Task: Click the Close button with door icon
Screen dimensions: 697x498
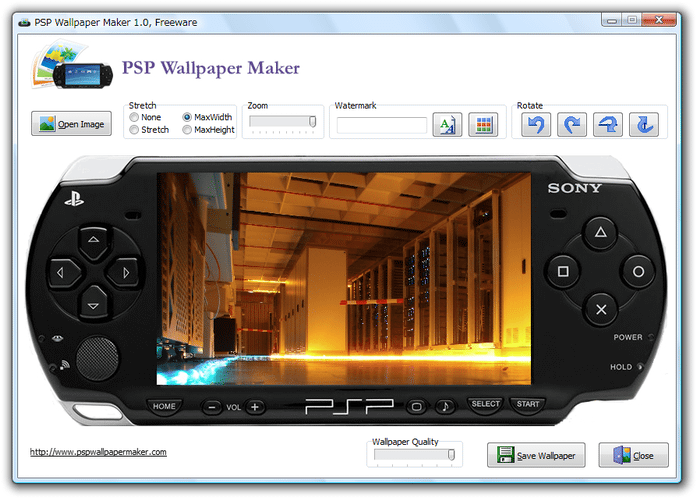Action: click(x=633, y=455)
